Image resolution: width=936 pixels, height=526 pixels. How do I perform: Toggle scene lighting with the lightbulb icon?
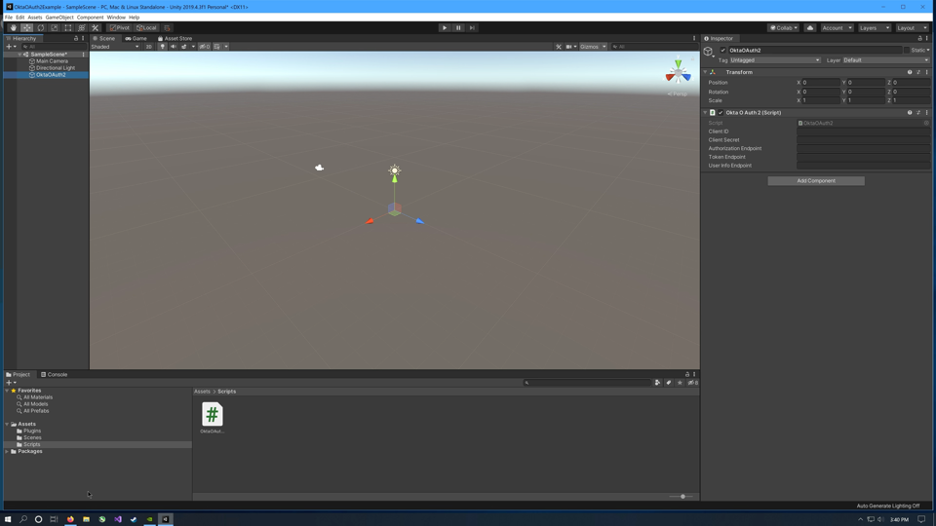click(162, 47)
